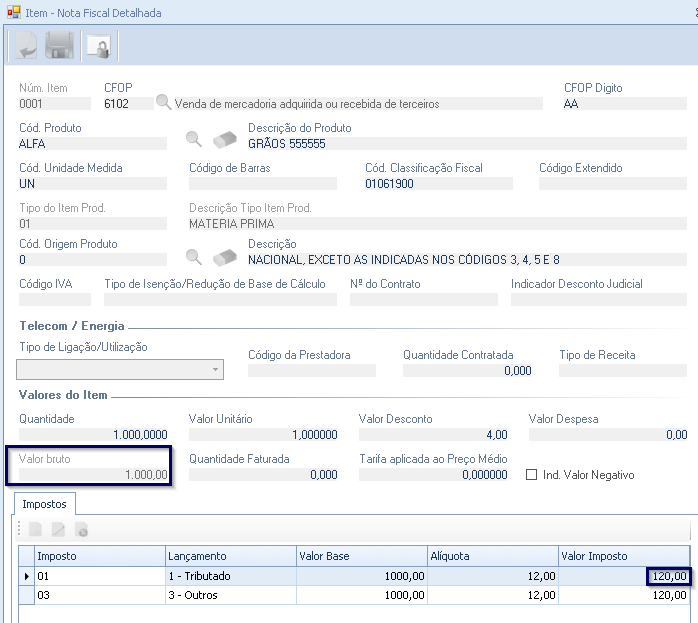Click the magnifier beside Cód. Origem Produto
This screenshot has width=698, height=623.
(195, 256)
